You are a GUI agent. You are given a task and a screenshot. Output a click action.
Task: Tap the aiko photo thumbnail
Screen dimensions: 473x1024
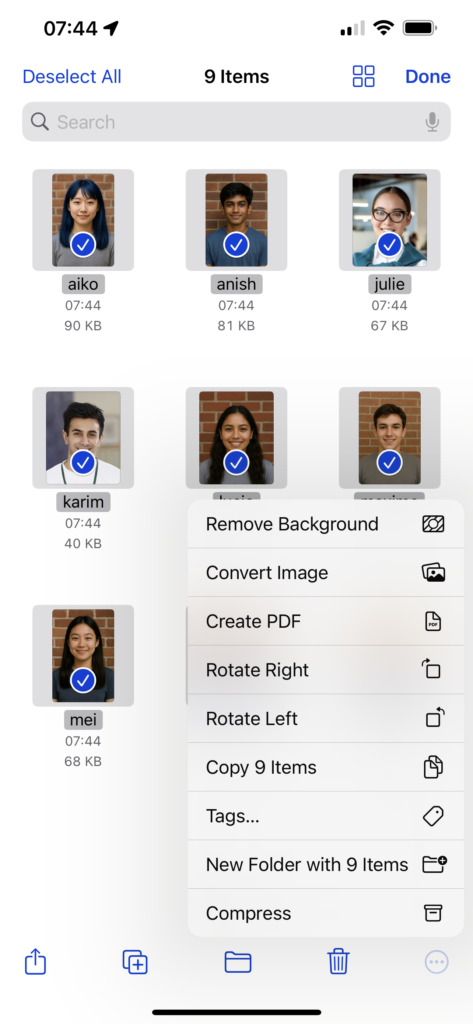pos(83,220)
